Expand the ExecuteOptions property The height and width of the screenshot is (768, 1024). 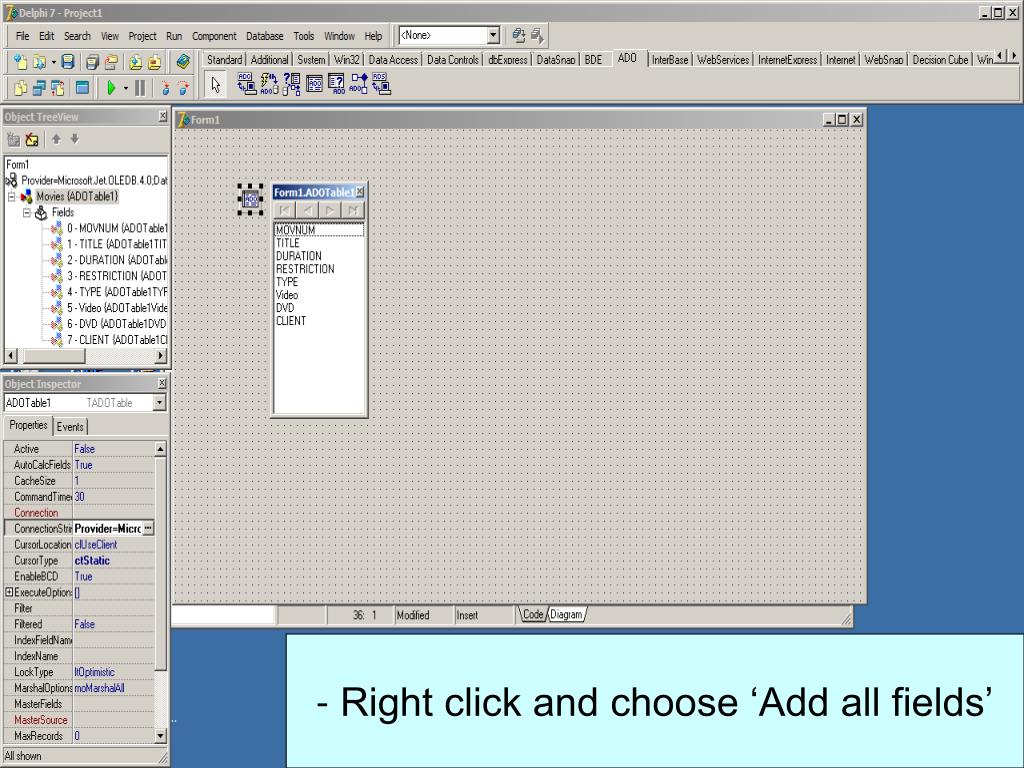pos(9,592)
